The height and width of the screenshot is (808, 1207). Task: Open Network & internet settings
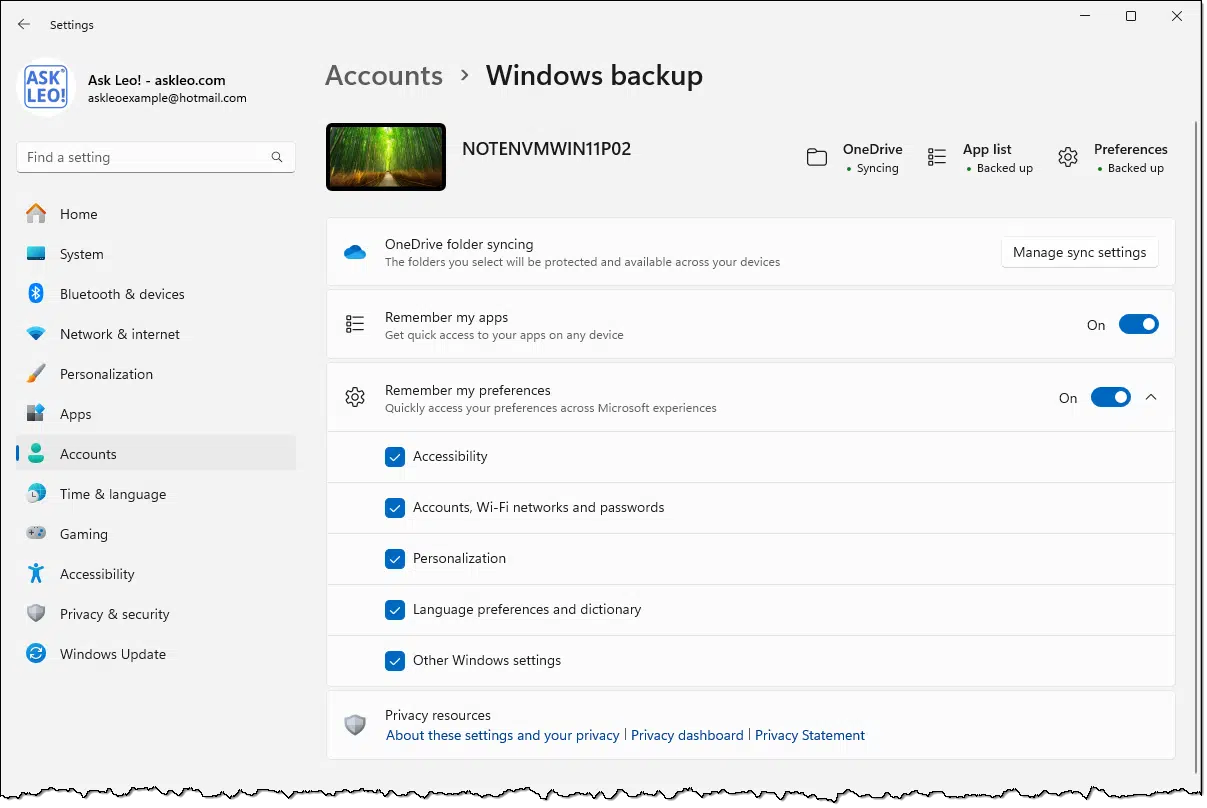(156, 334)
